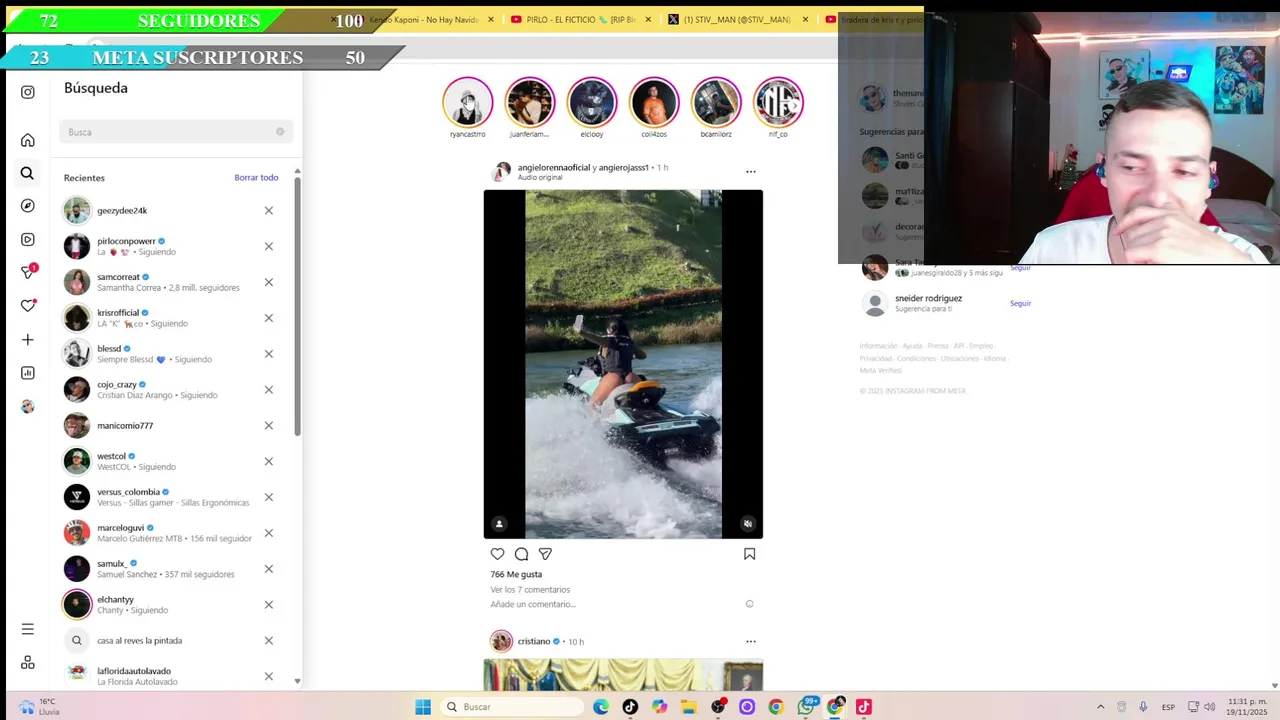The image size is (1280, 720).
Task: Clear the search field text
Action: 280,132
